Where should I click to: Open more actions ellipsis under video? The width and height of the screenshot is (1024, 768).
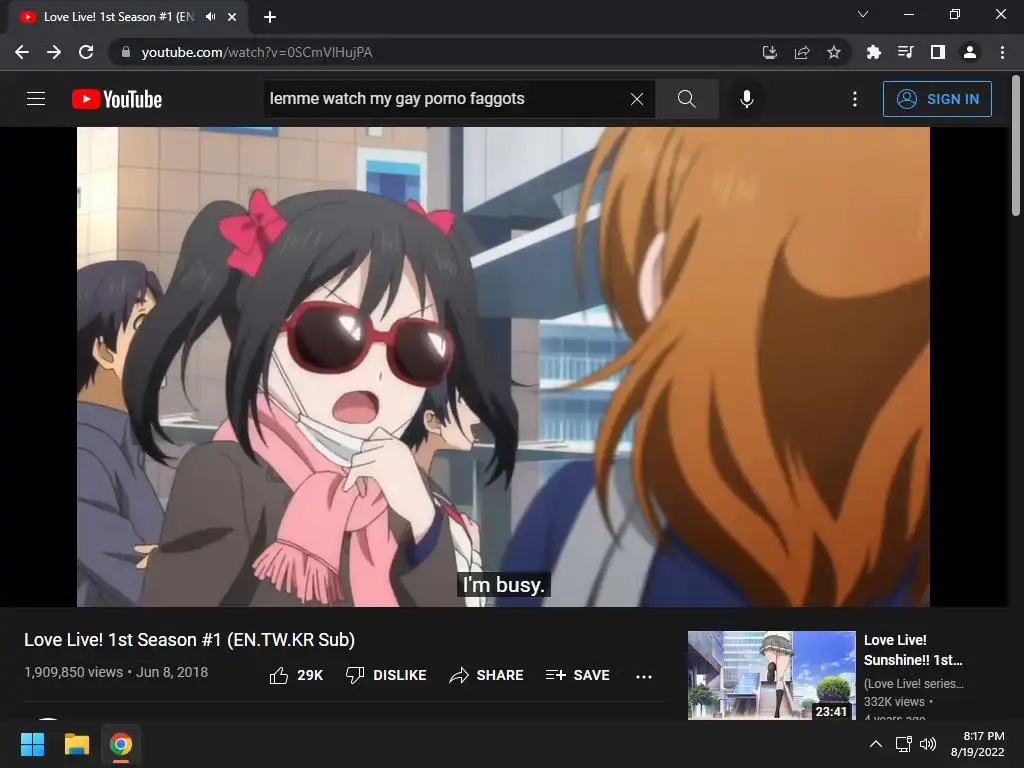(644, 677)
